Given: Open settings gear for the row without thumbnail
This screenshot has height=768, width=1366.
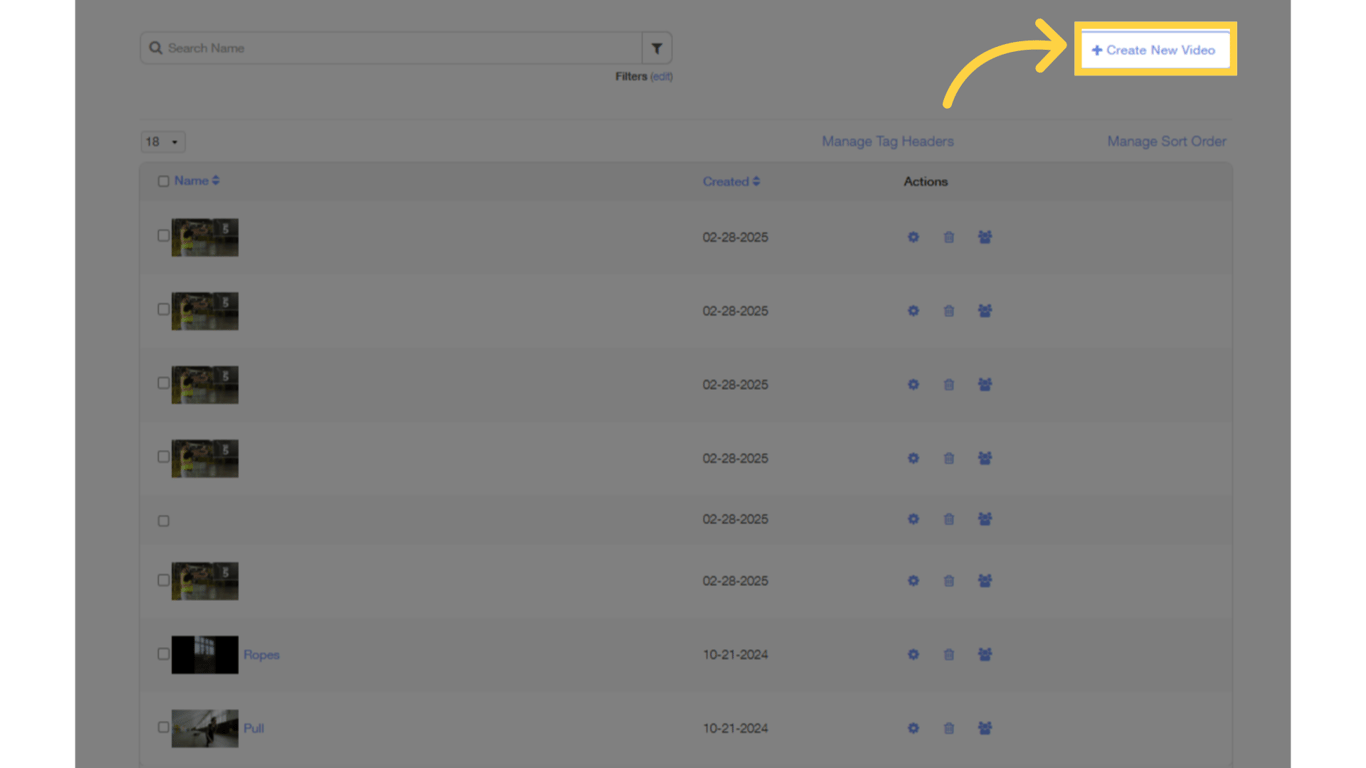Looking at the screenshot, I should (x=913, y=520).
